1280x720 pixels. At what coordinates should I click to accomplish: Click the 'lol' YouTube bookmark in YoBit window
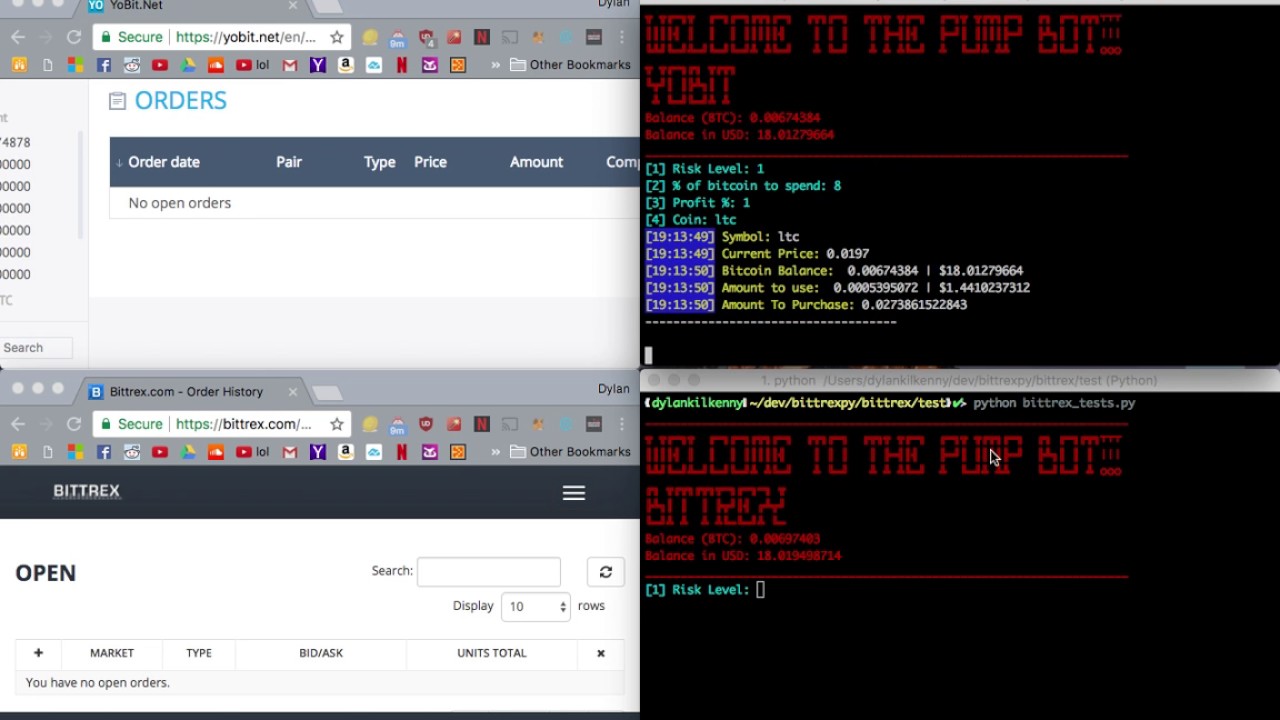pyautogui.click(x=253, y=65)
